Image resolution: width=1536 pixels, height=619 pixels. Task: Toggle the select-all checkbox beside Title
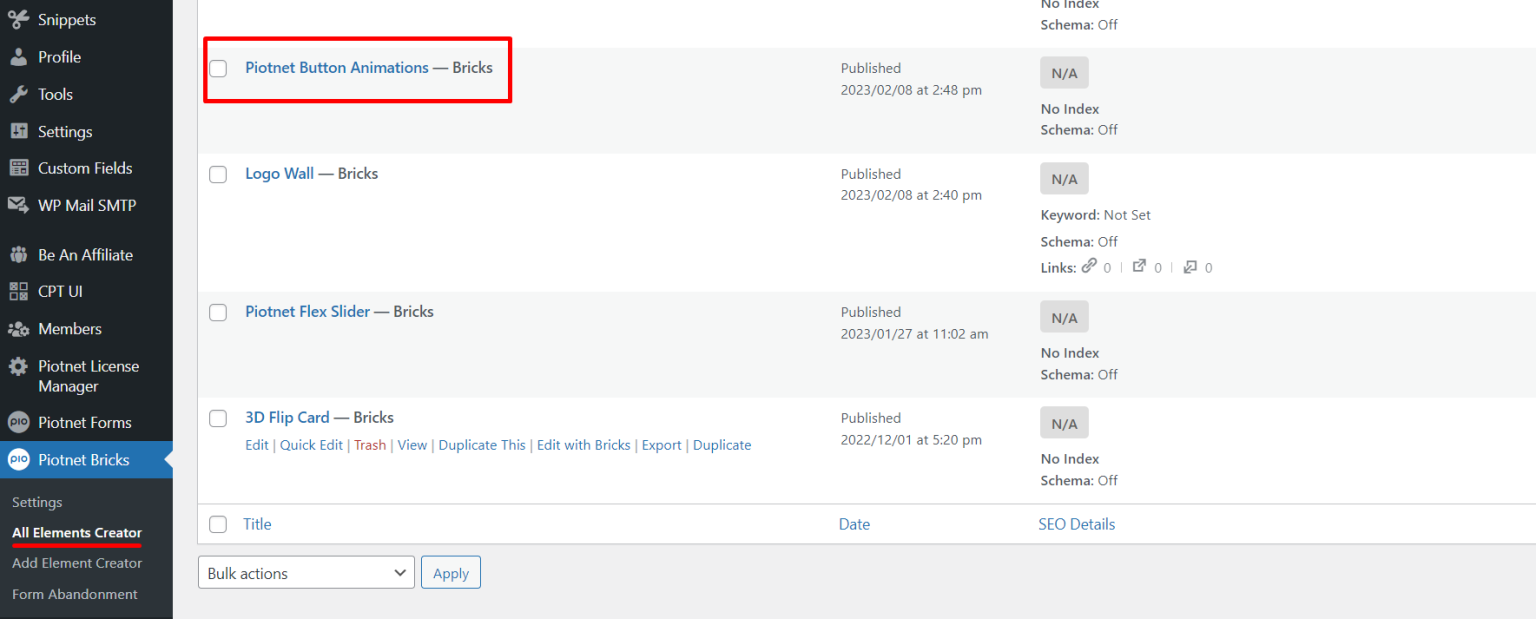tap(218, 524)
